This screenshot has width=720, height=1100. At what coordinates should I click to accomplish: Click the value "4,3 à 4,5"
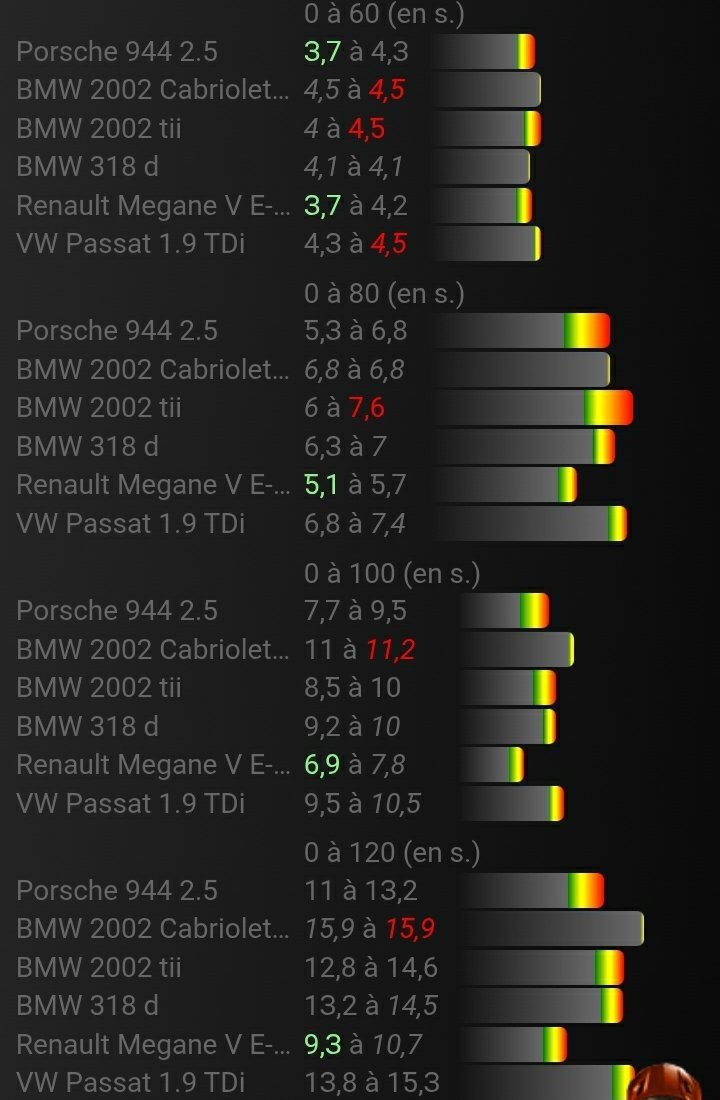click(x=355, y=243)
